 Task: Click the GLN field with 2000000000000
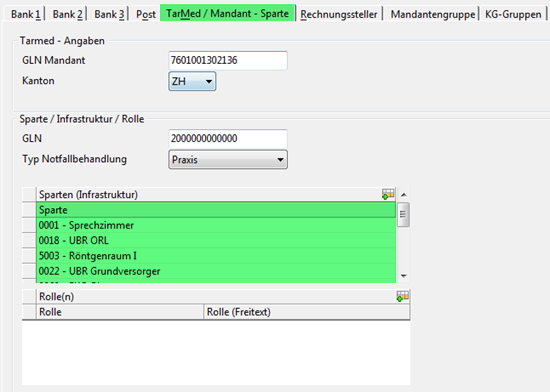point(228,138)
